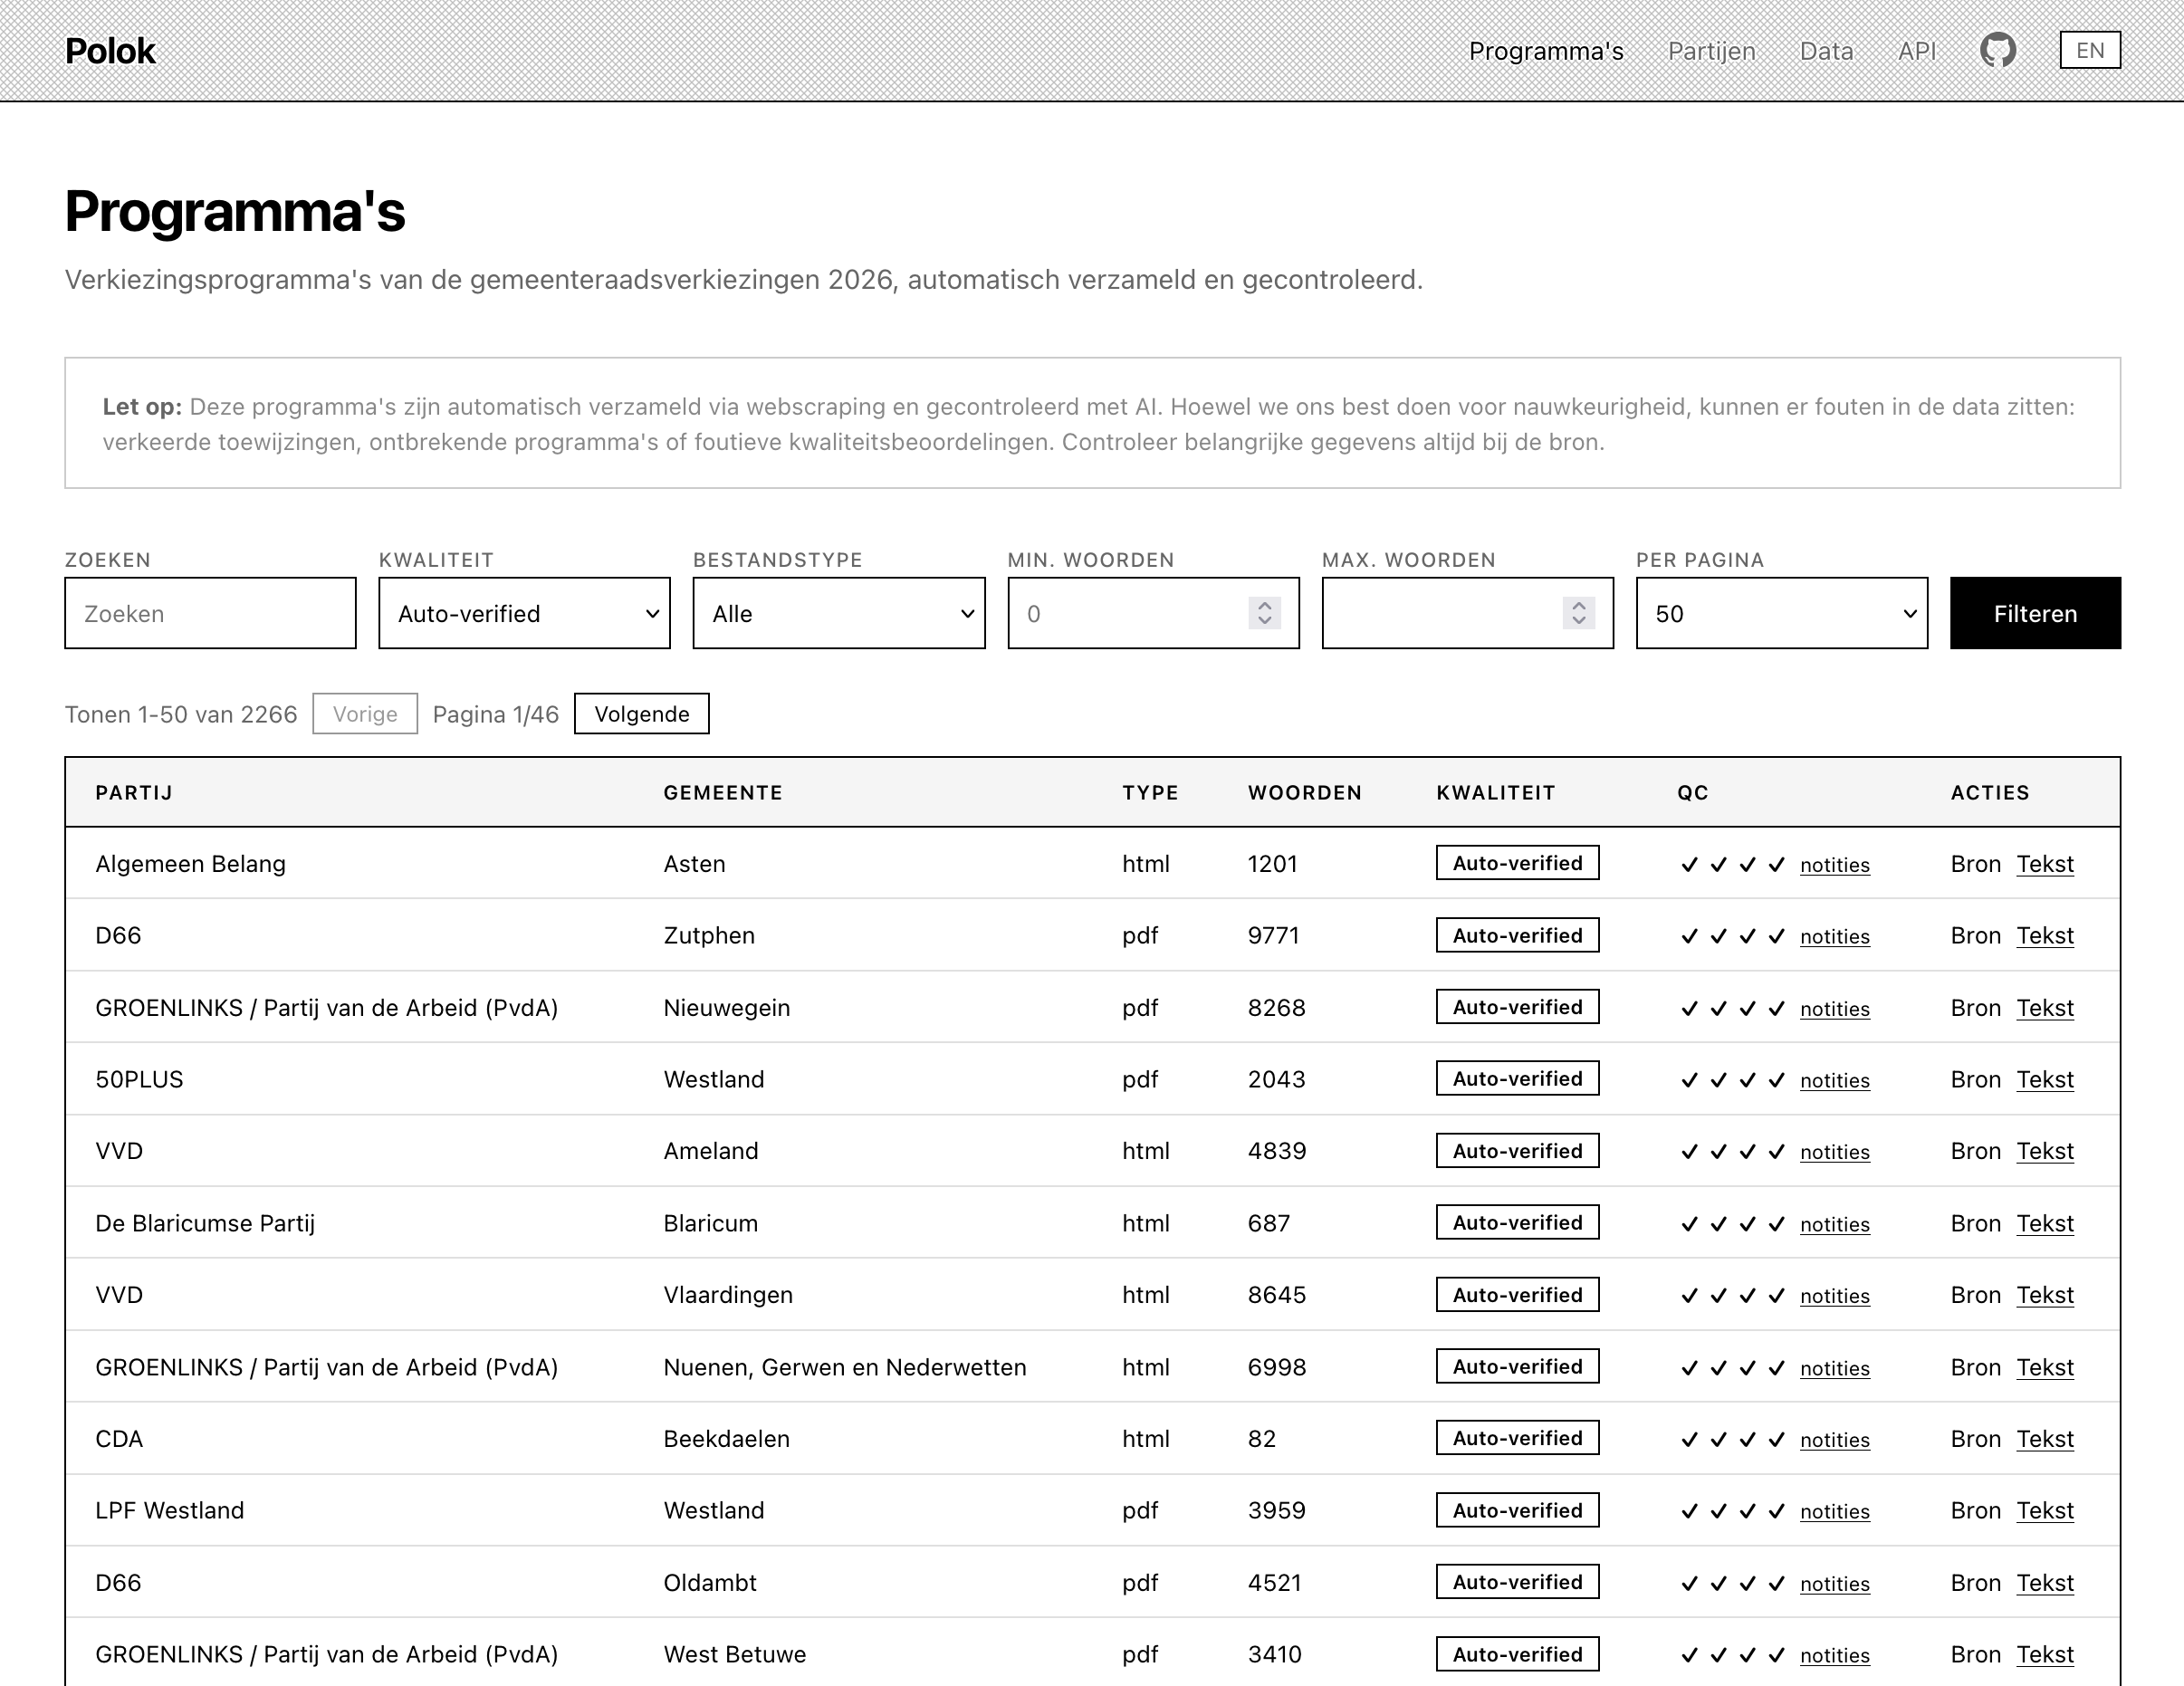
Task: Open notities for the West Betuwe row
Action: (x=1835, y=1656)
